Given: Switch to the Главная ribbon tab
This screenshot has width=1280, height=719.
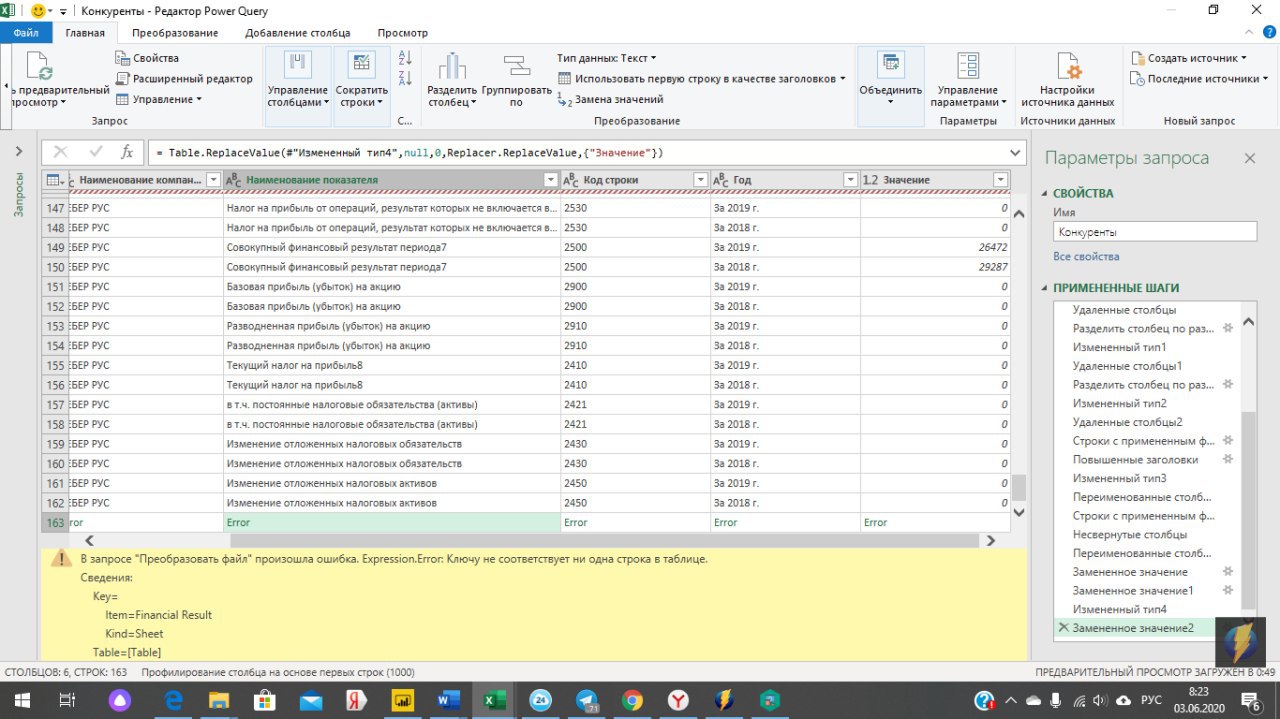Looking at the screenshot, I should pyautogui.click(x=85, y=33).
